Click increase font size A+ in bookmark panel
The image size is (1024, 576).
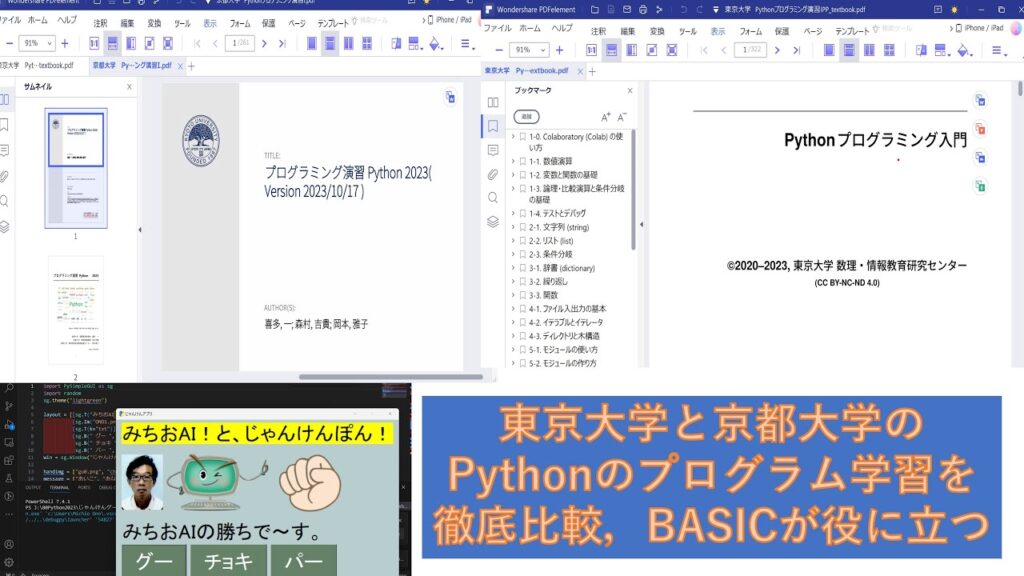605,117
